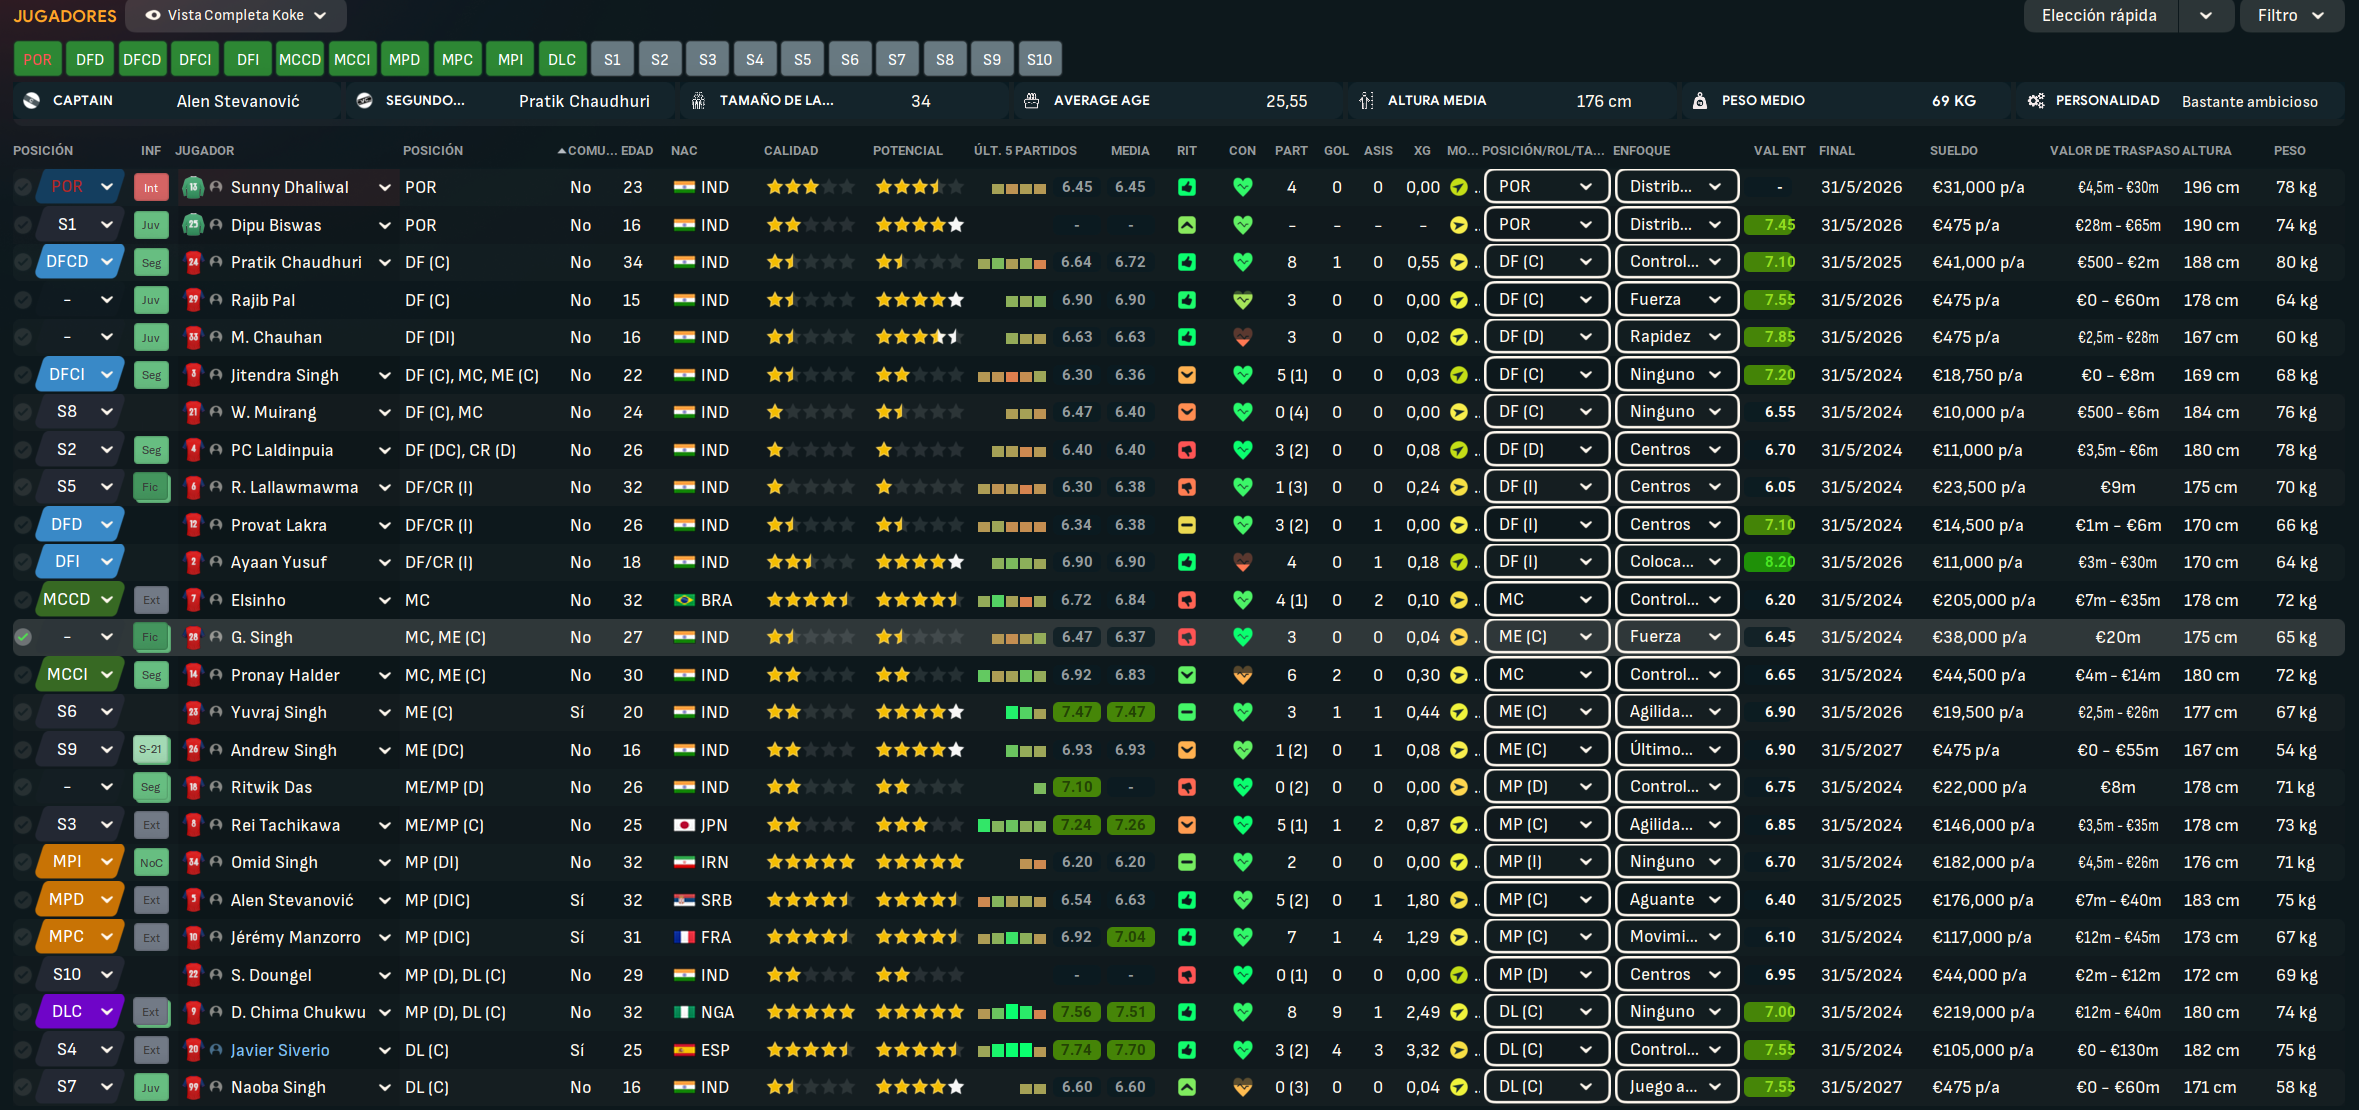The height and width of the screenshot is (1110, 2359).
Task: Select the MCCI position tab
Action: (352, 59)
